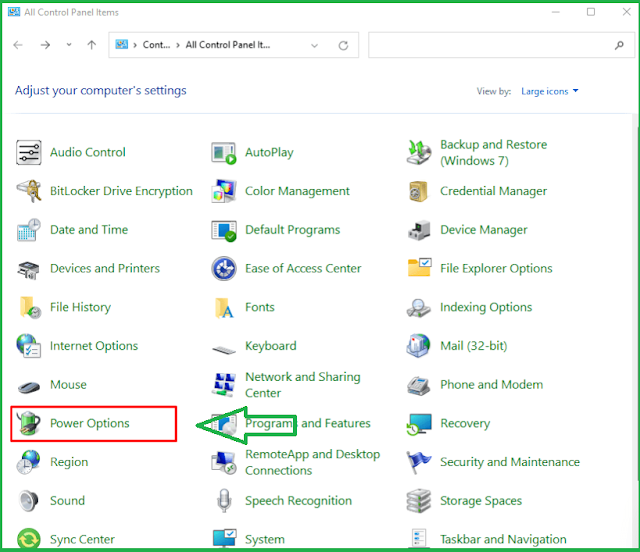The width and height of the screenshot is (640, 552).
Task: Click the Region globe clock icon
Action: [28, 462]
